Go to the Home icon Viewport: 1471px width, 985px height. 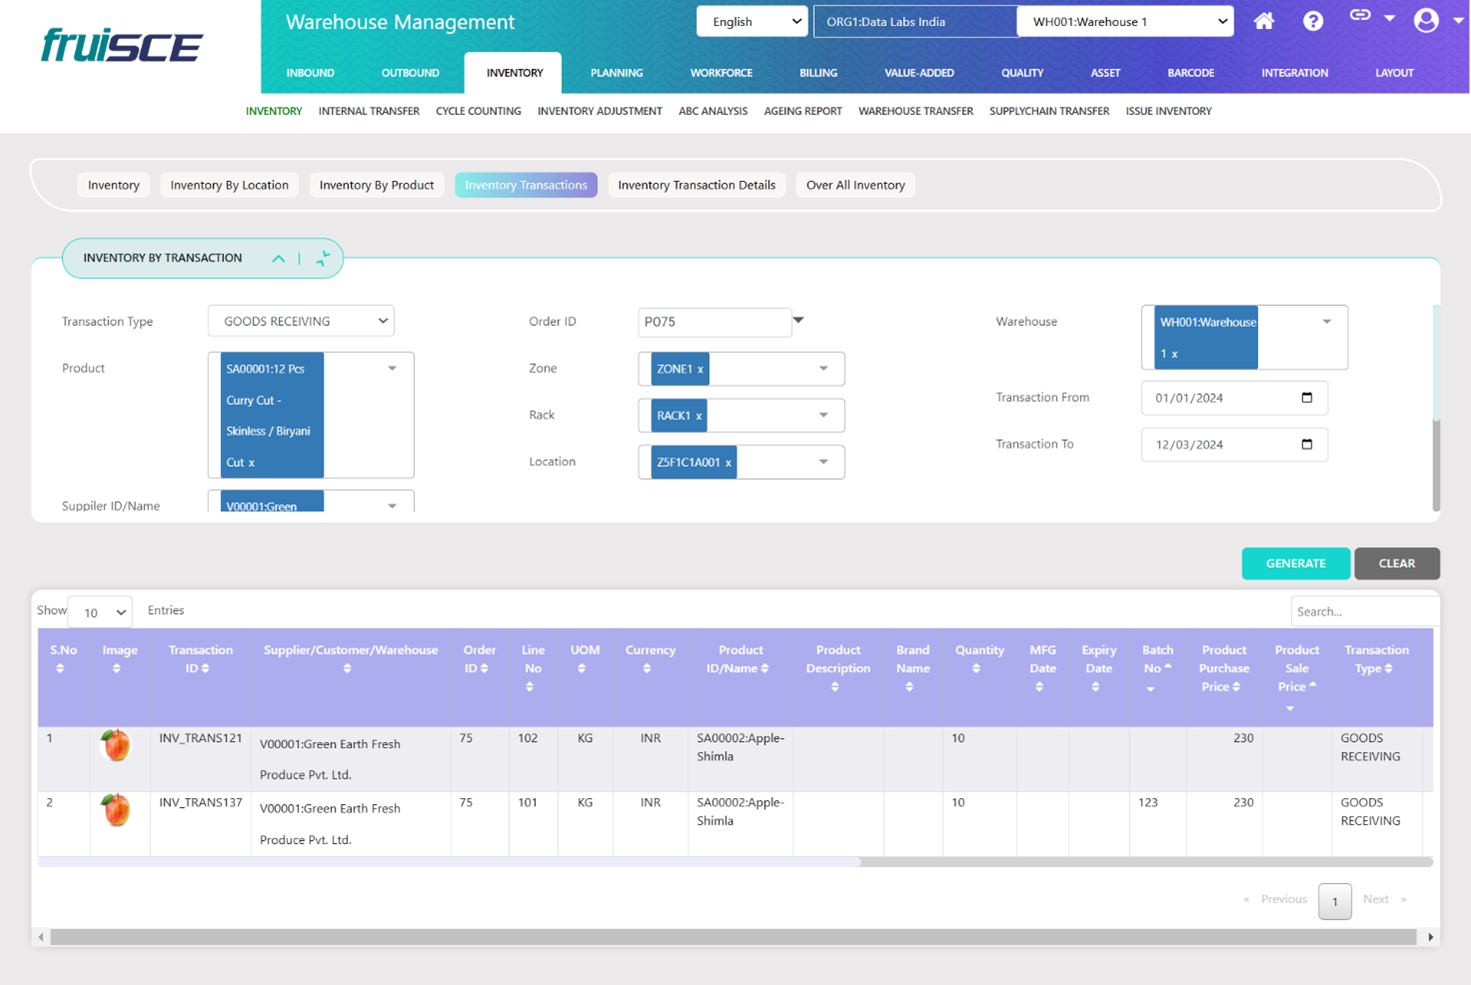[1264, 21]
